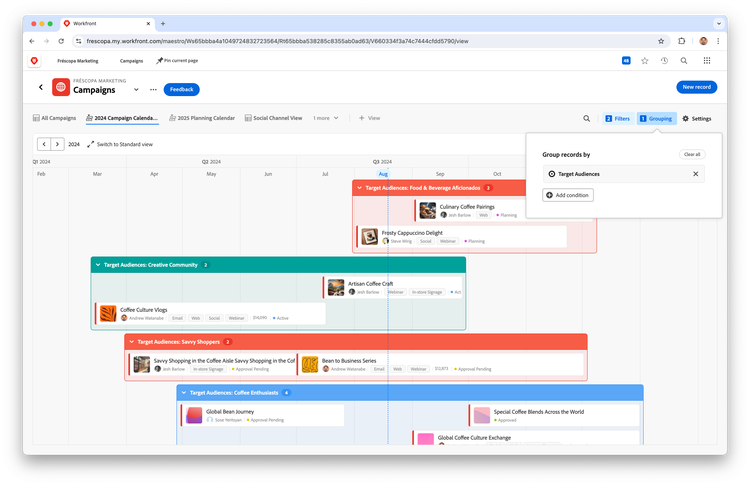Open the more options ellipsis next to Campaigns
Screen dimensions: 750x485
(152, 89)
